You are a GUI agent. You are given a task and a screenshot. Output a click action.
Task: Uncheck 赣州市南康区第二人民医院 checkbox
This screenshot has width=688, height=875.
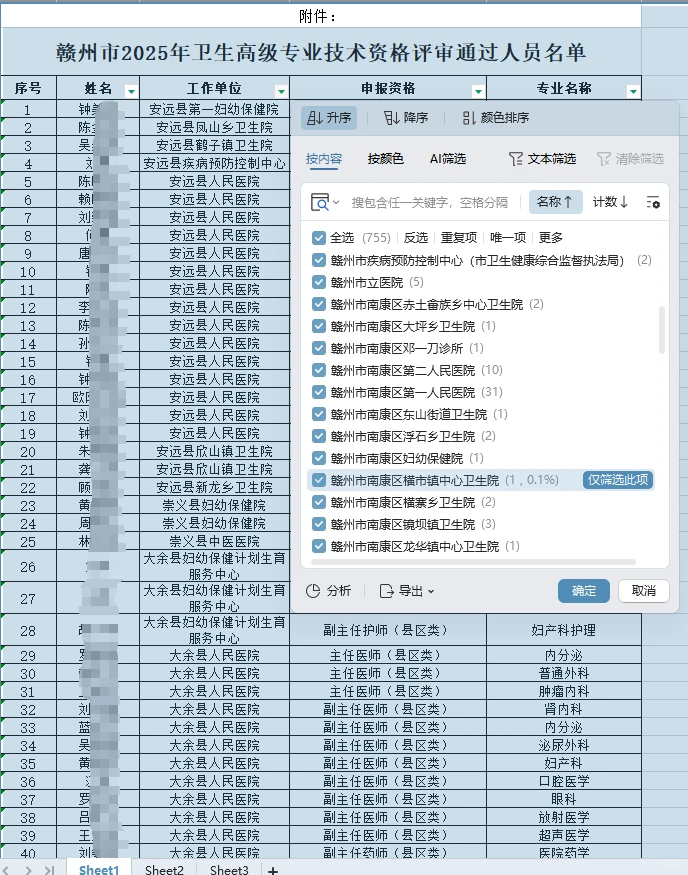(x=319, y=371)
